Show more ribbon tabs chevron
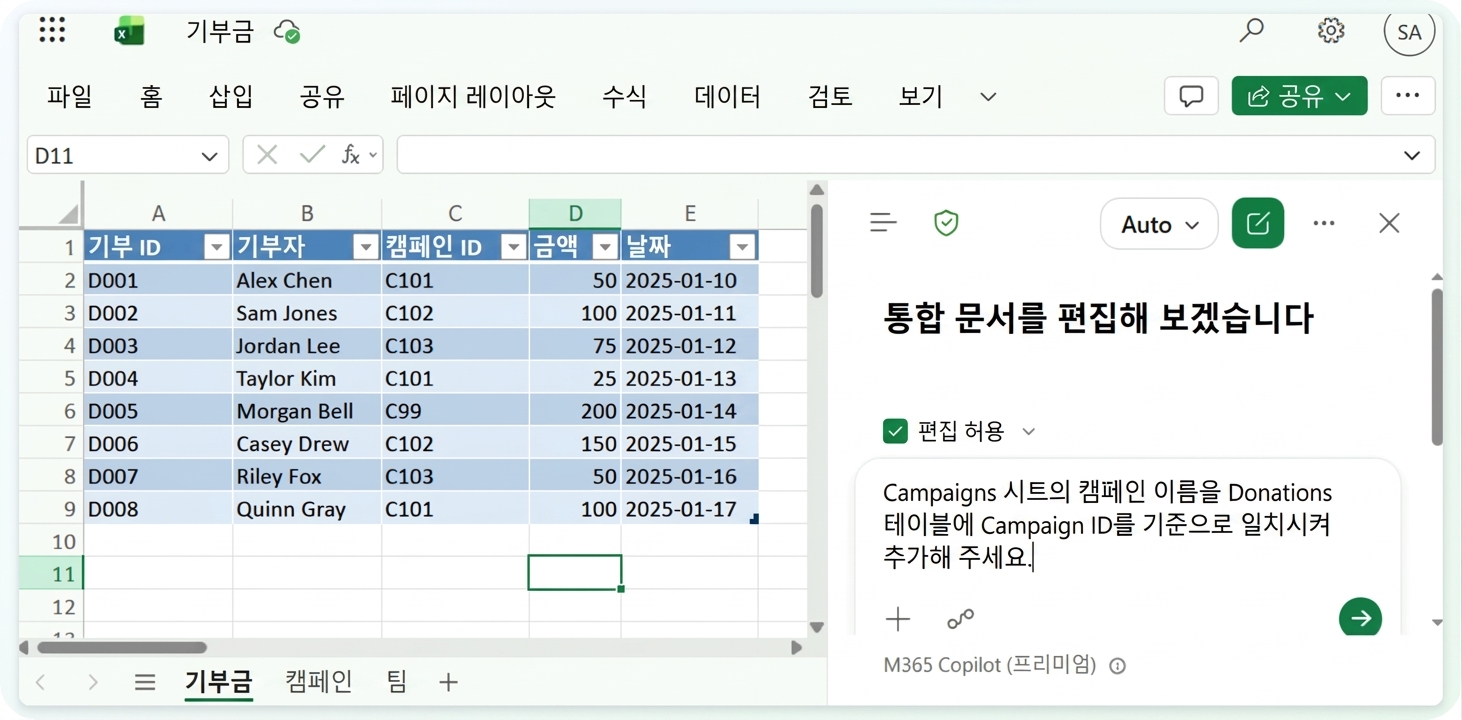The height and width of the screenshot is (720, 1462). point(988,97)
